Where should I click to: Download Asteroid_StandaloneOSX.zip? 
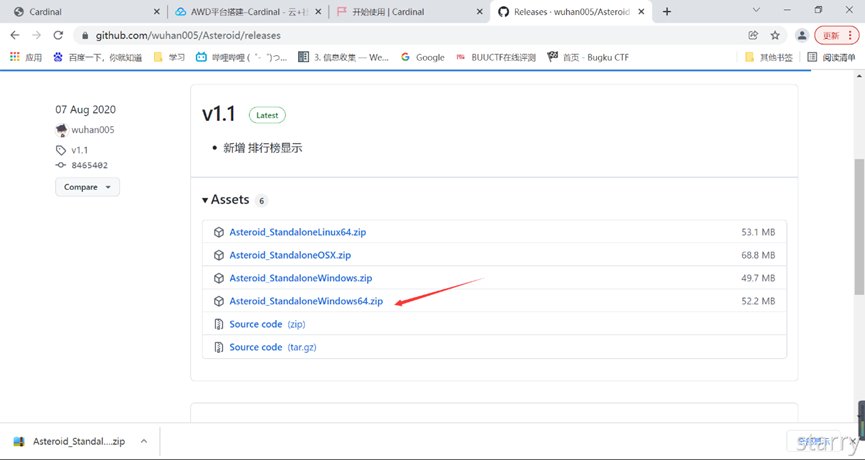click(x=290, y=255)
